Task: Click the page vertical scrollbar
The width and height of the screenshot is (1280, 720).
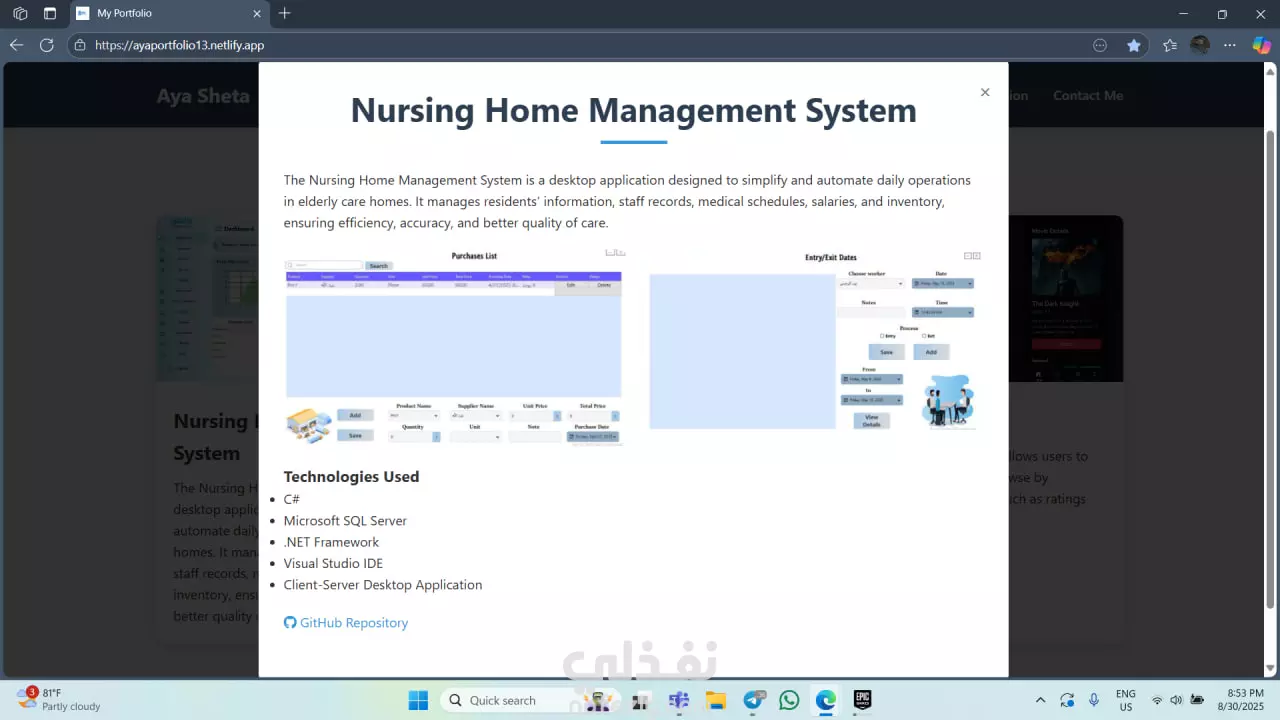Action: (1271, 370)
